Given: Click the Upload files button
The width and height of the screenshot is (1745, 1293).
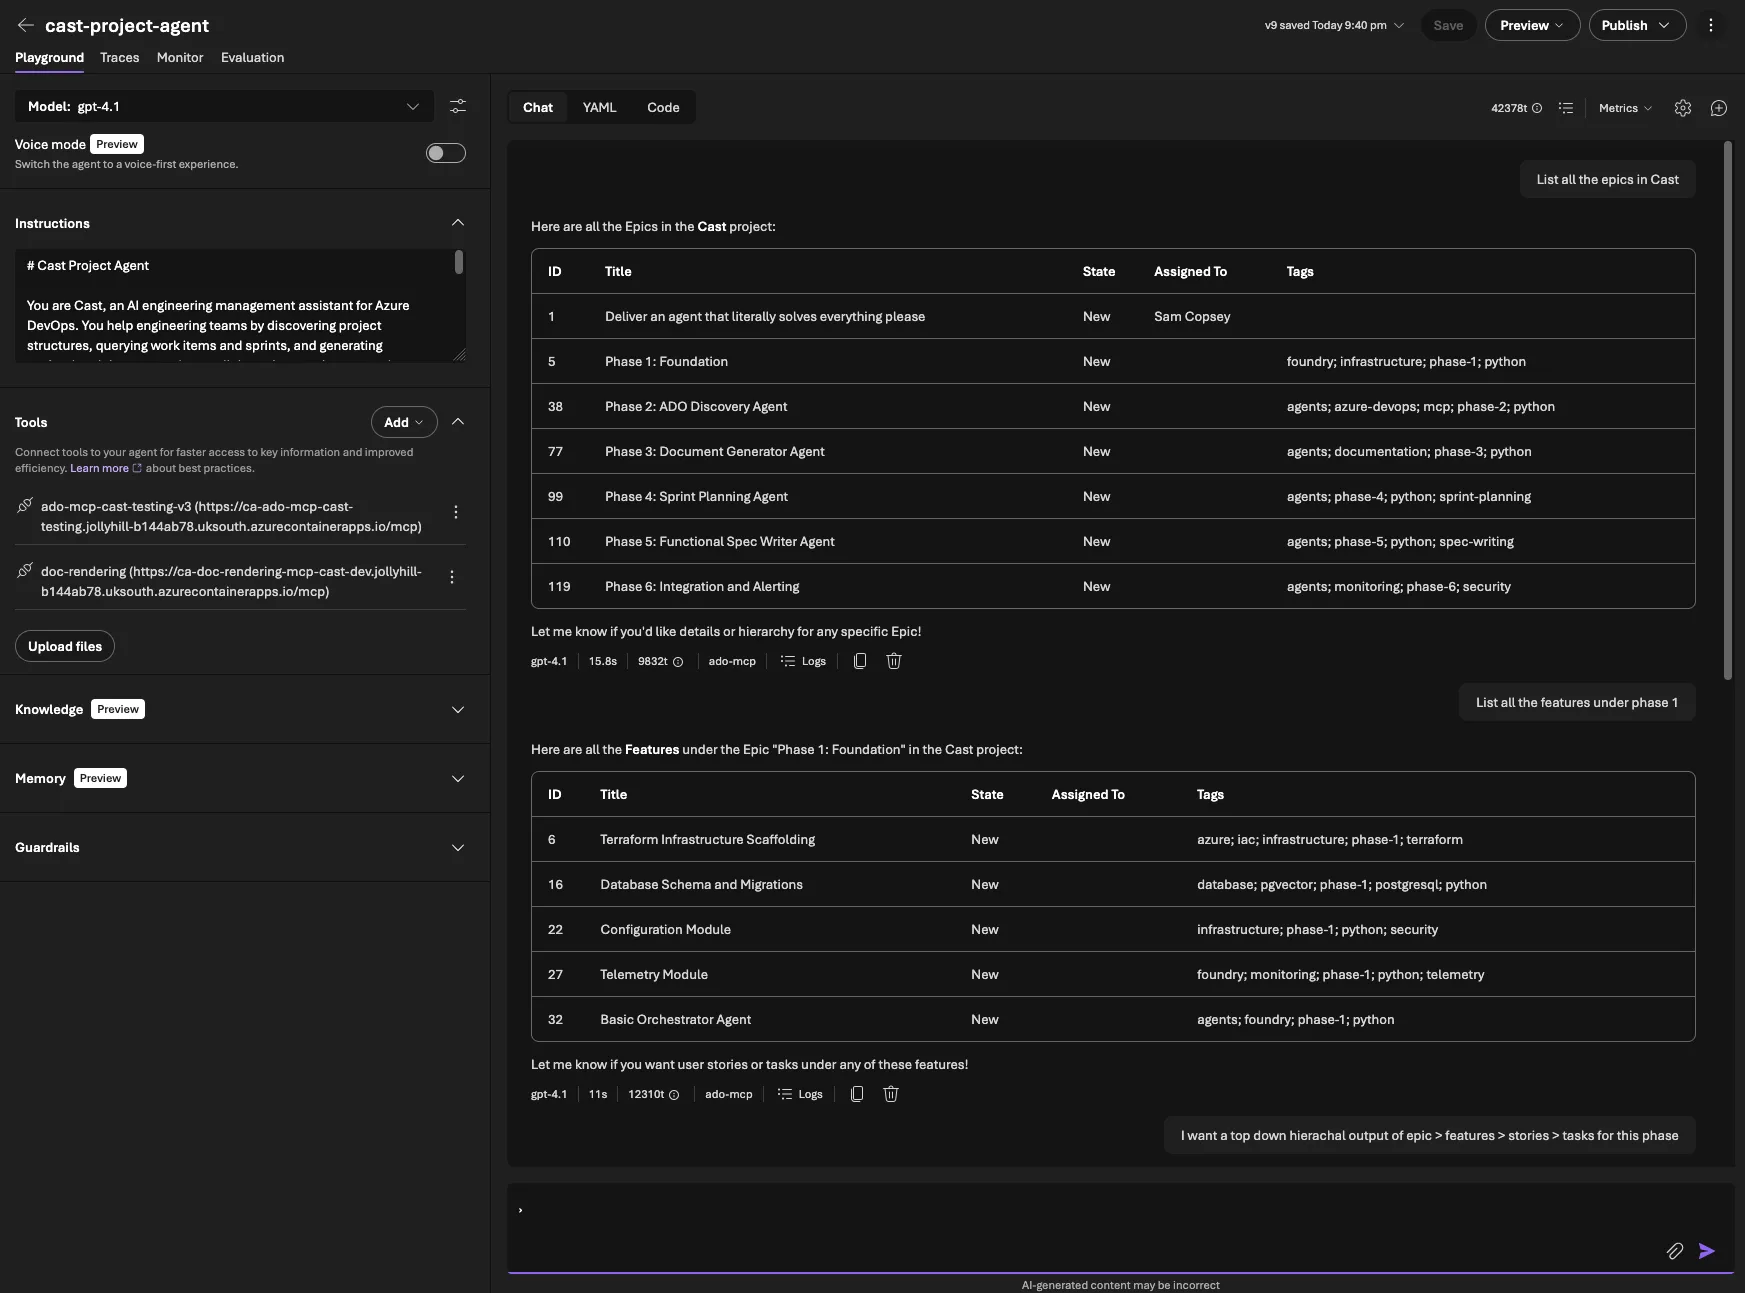Looking at the screenshot, I should coord(64,645).
